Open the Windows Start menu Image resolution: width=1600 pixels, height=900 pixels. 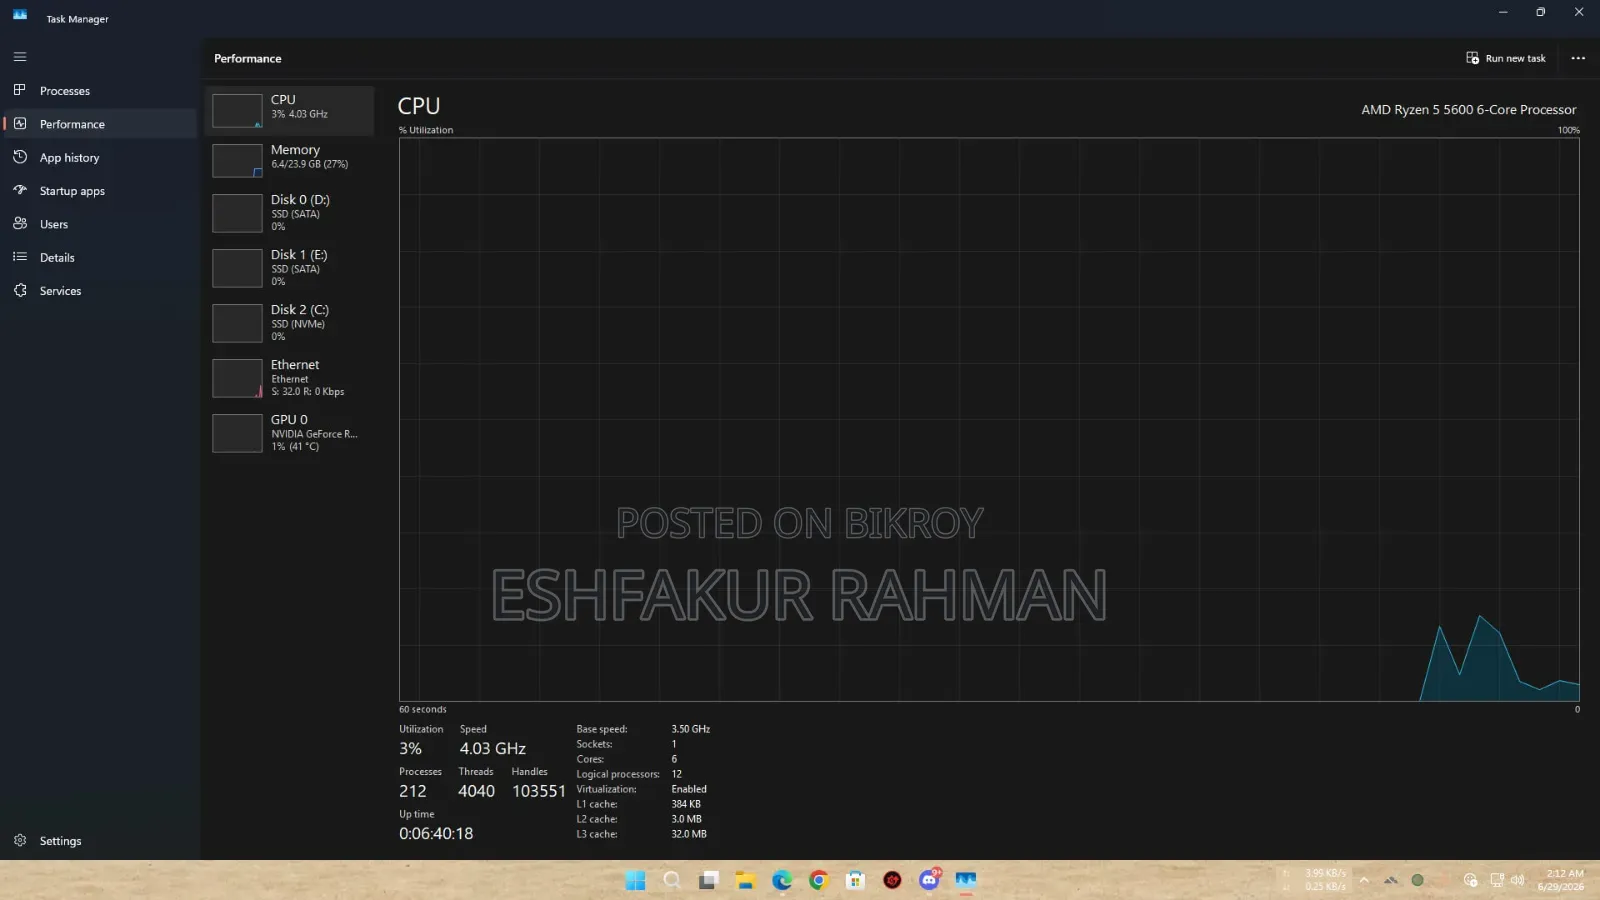click(635, 880)
